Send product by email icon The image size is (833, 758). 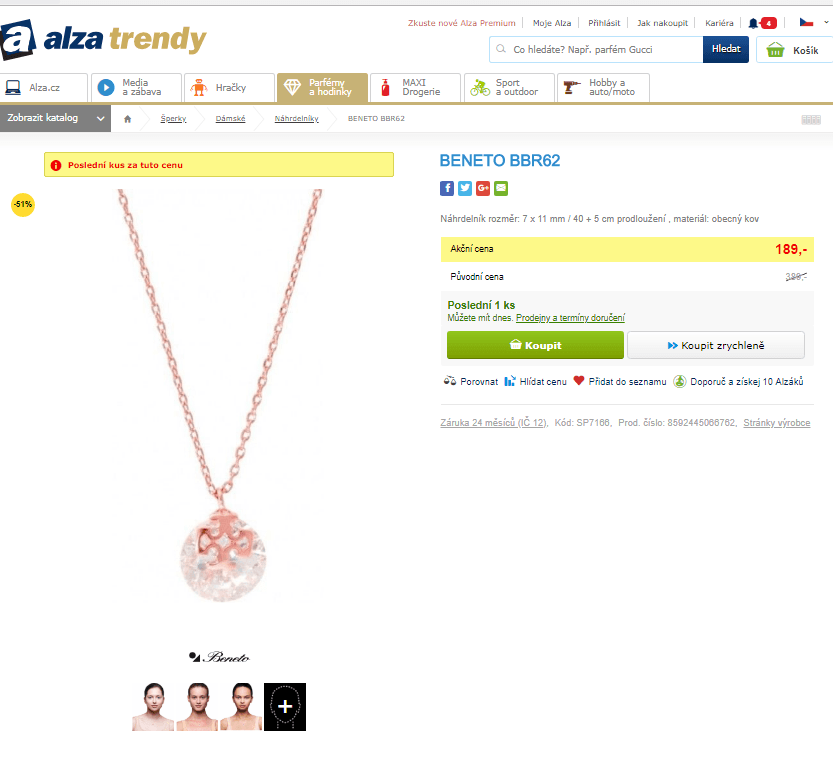coord(501,188)
